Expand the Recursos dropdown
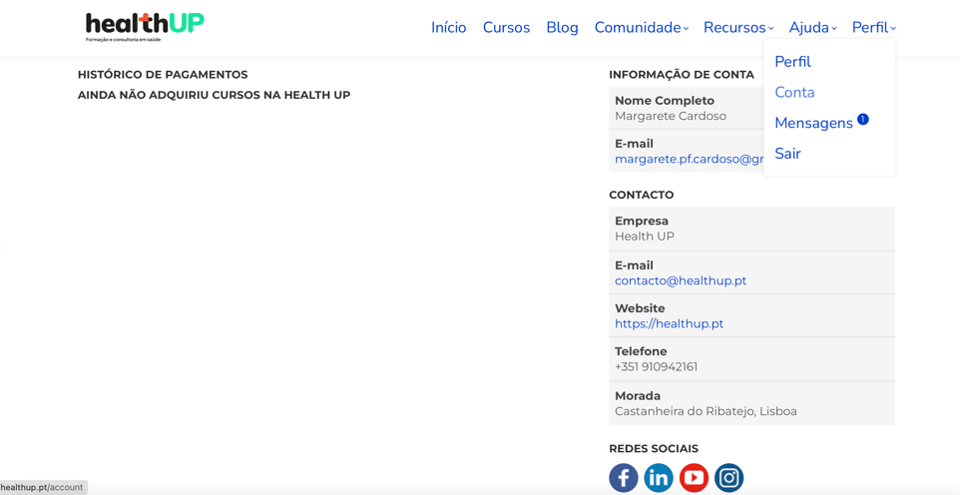This screenshot has width=962, height=495. coord(738,28)
